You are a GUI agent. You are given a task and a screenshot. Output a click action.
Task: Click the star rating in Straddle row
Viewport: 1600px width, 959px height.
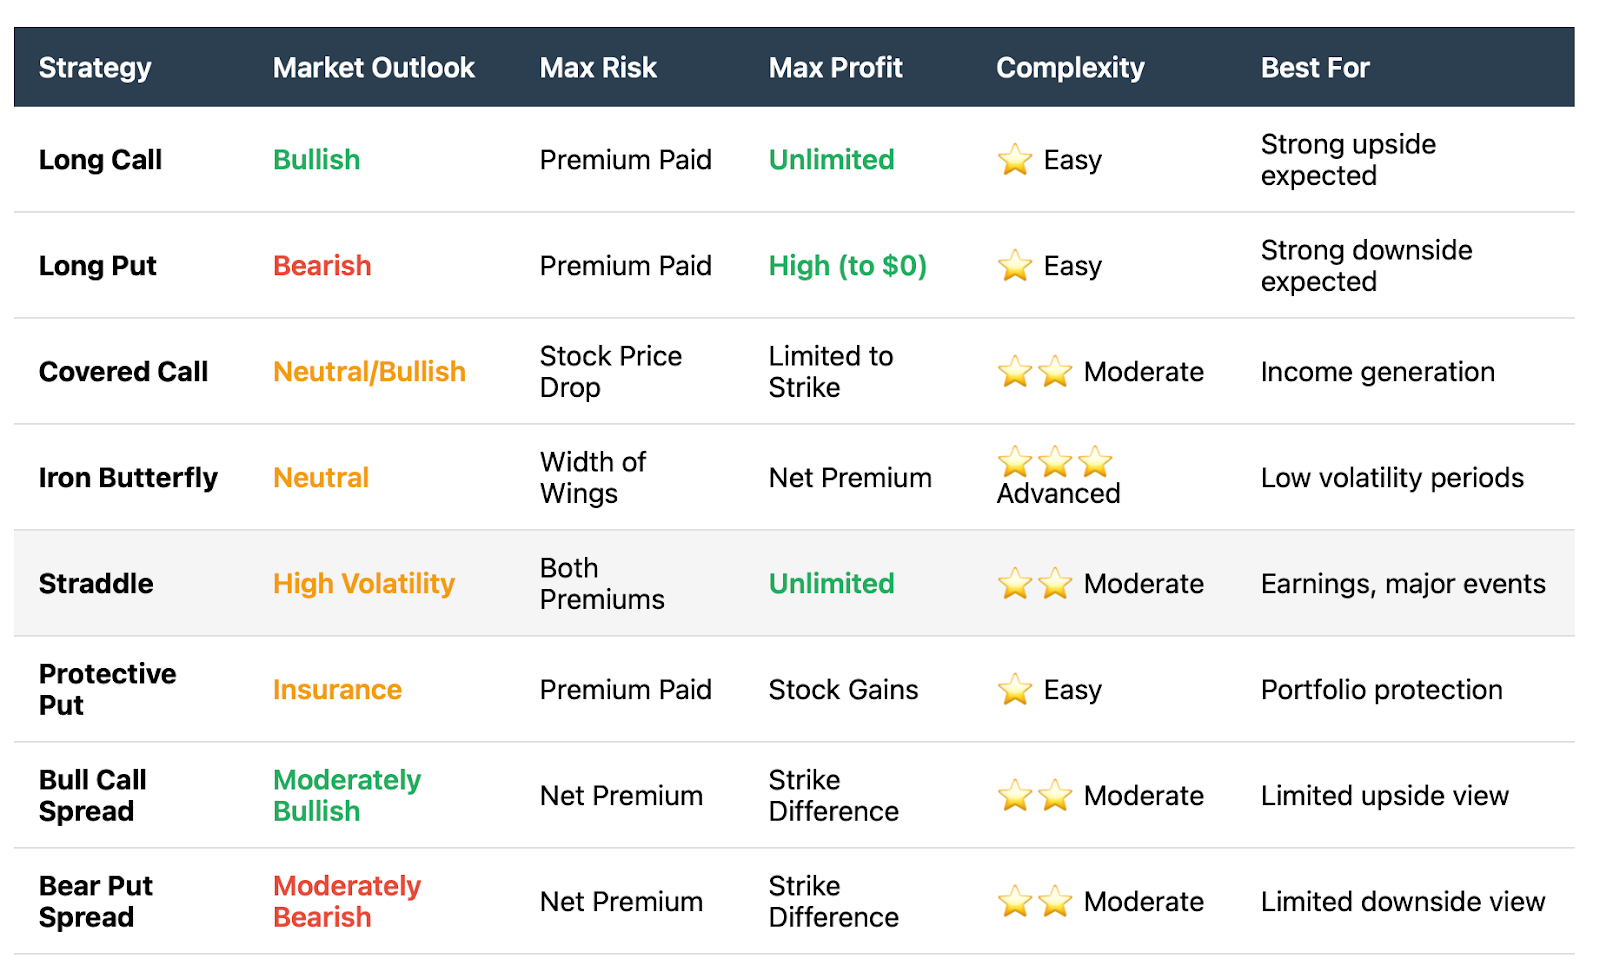[1035, 584]
